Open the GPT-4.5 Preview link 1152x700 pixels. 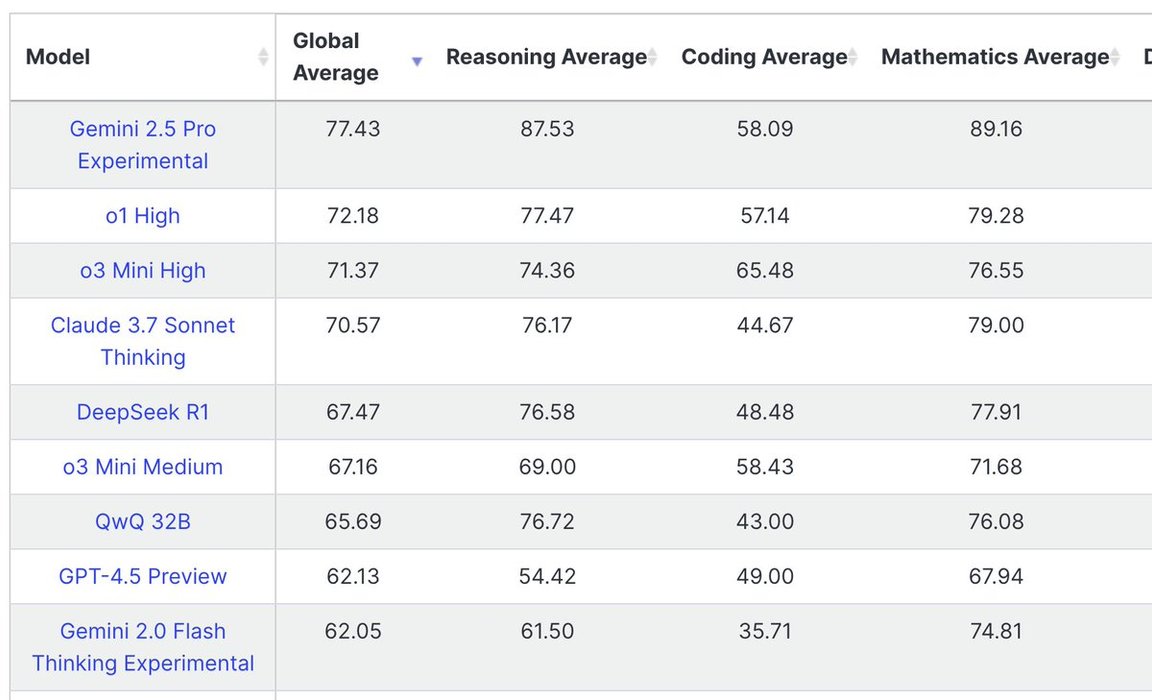click(x=143, y=576)
